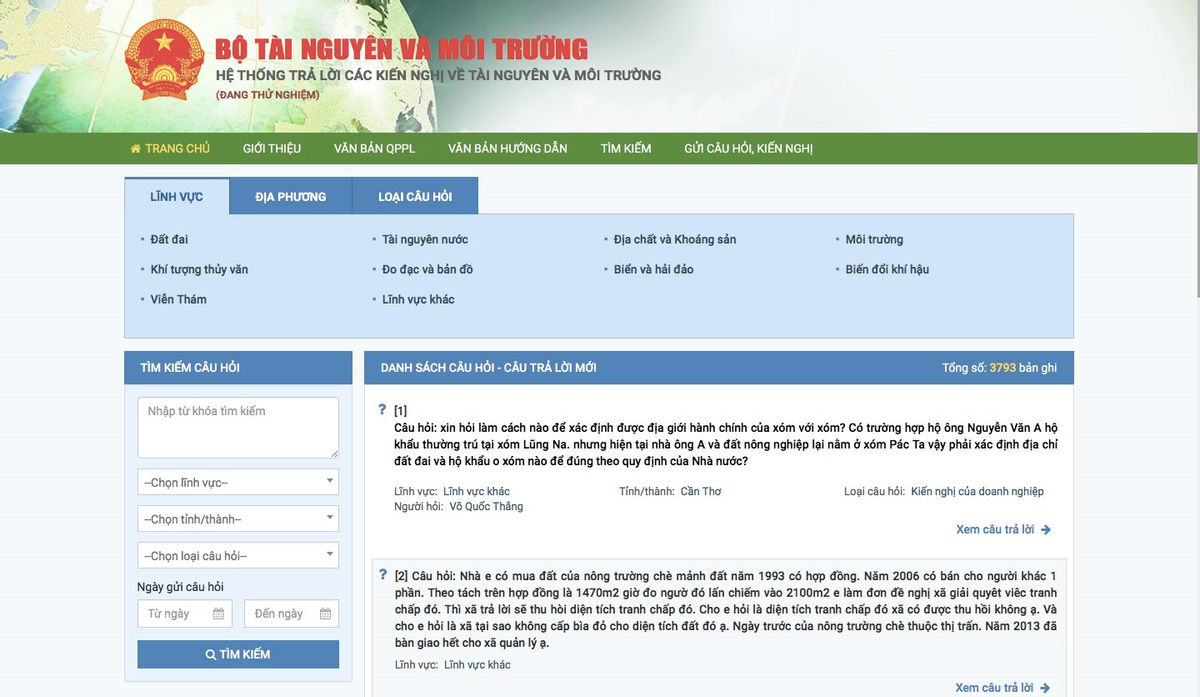Image resolution: width=1200 pixels, height=697 pixels.
Task: Switch to the Địa phương tab
Action: pos(290,197)
